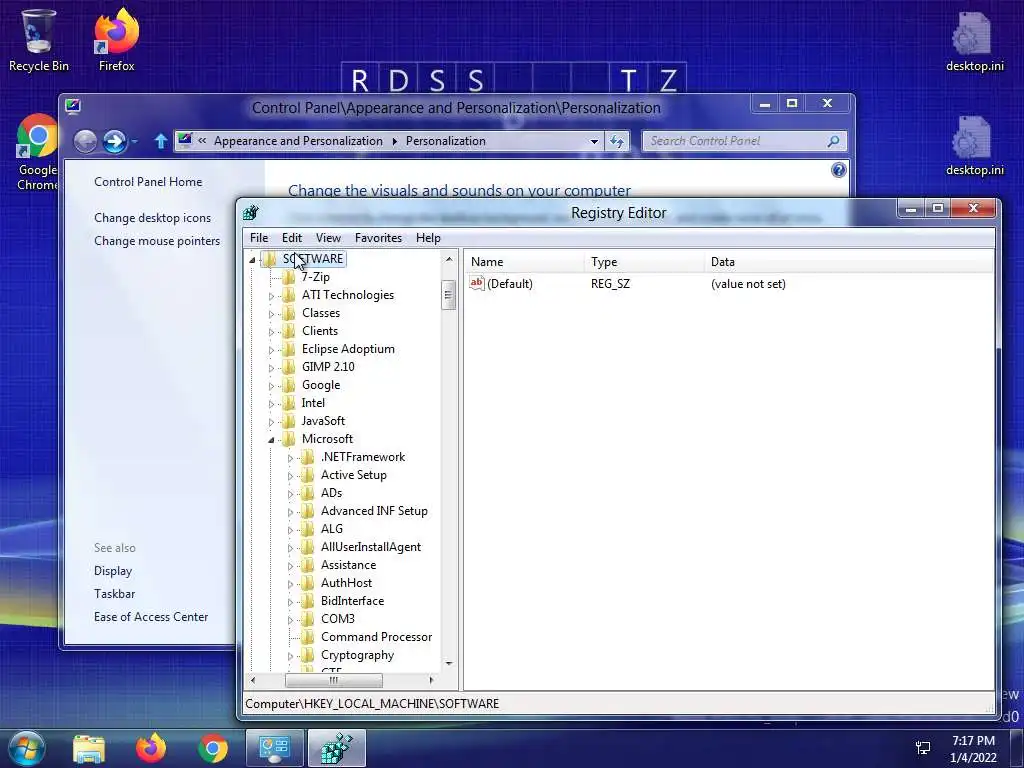Click the tree horizontal scrollbar thumb
This screenshot has height=768, width=1024.
pos(334,680)
